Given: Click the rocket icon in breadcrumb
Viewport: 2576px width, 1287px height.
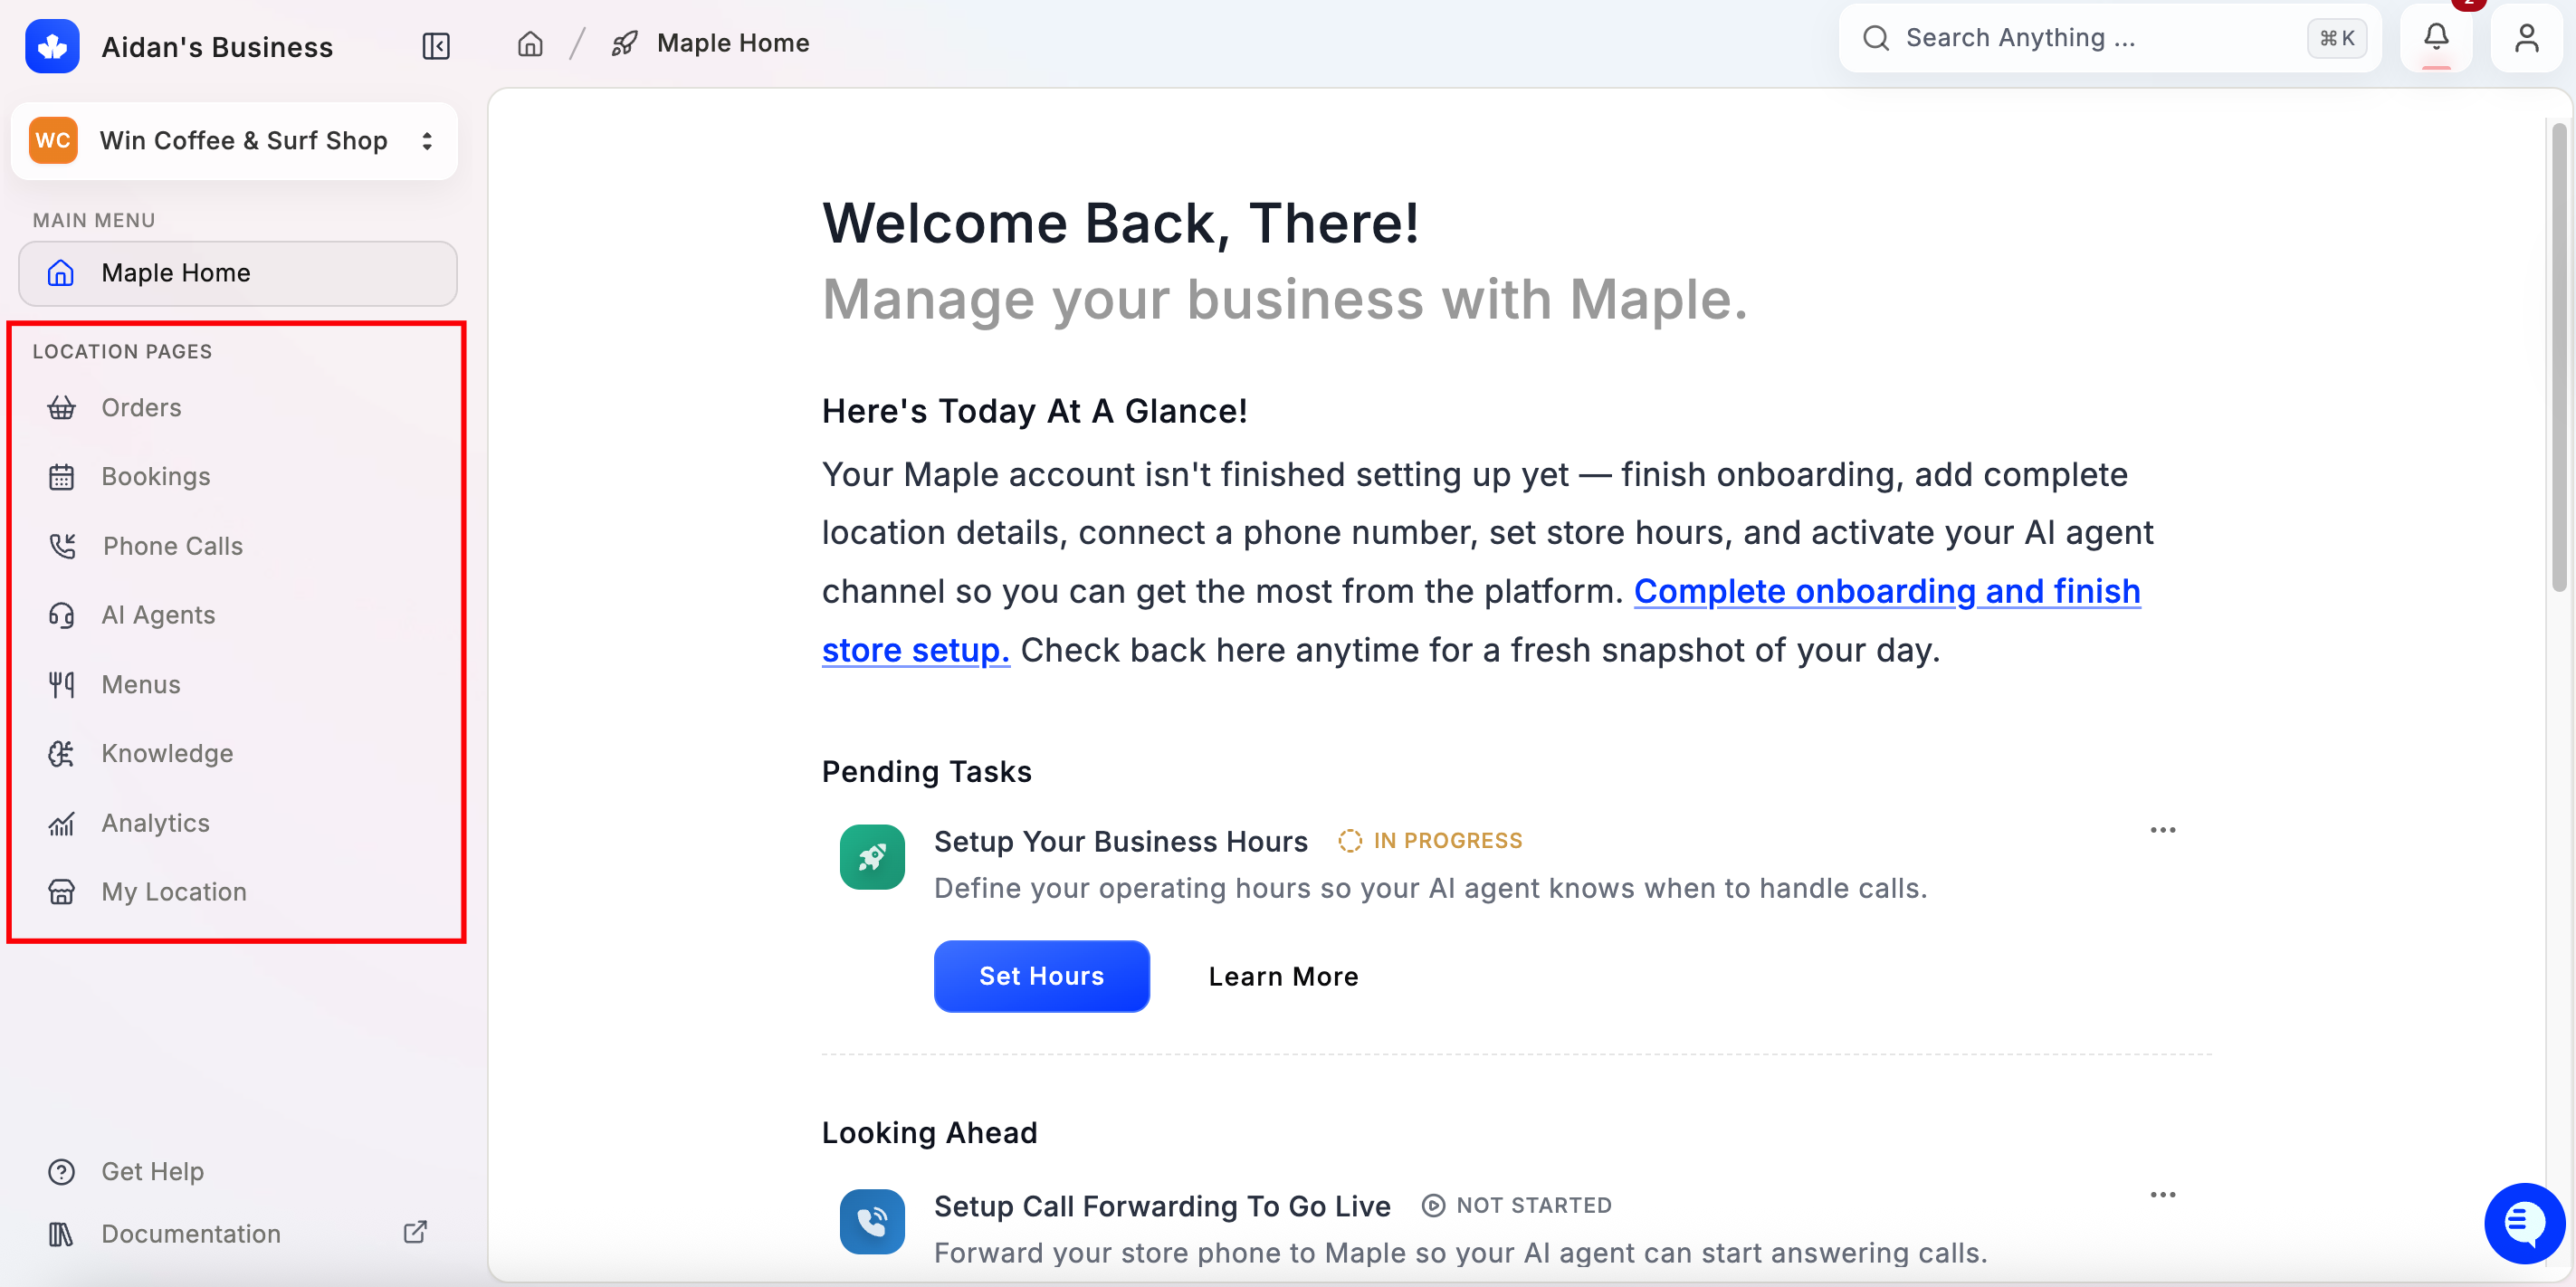Looking at the screenshot, I should click(x=624, y=43).
